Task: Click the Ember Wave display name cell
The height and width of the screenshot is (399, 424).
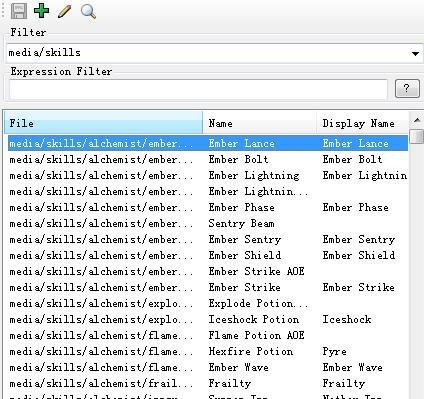Action: (352, 368)
